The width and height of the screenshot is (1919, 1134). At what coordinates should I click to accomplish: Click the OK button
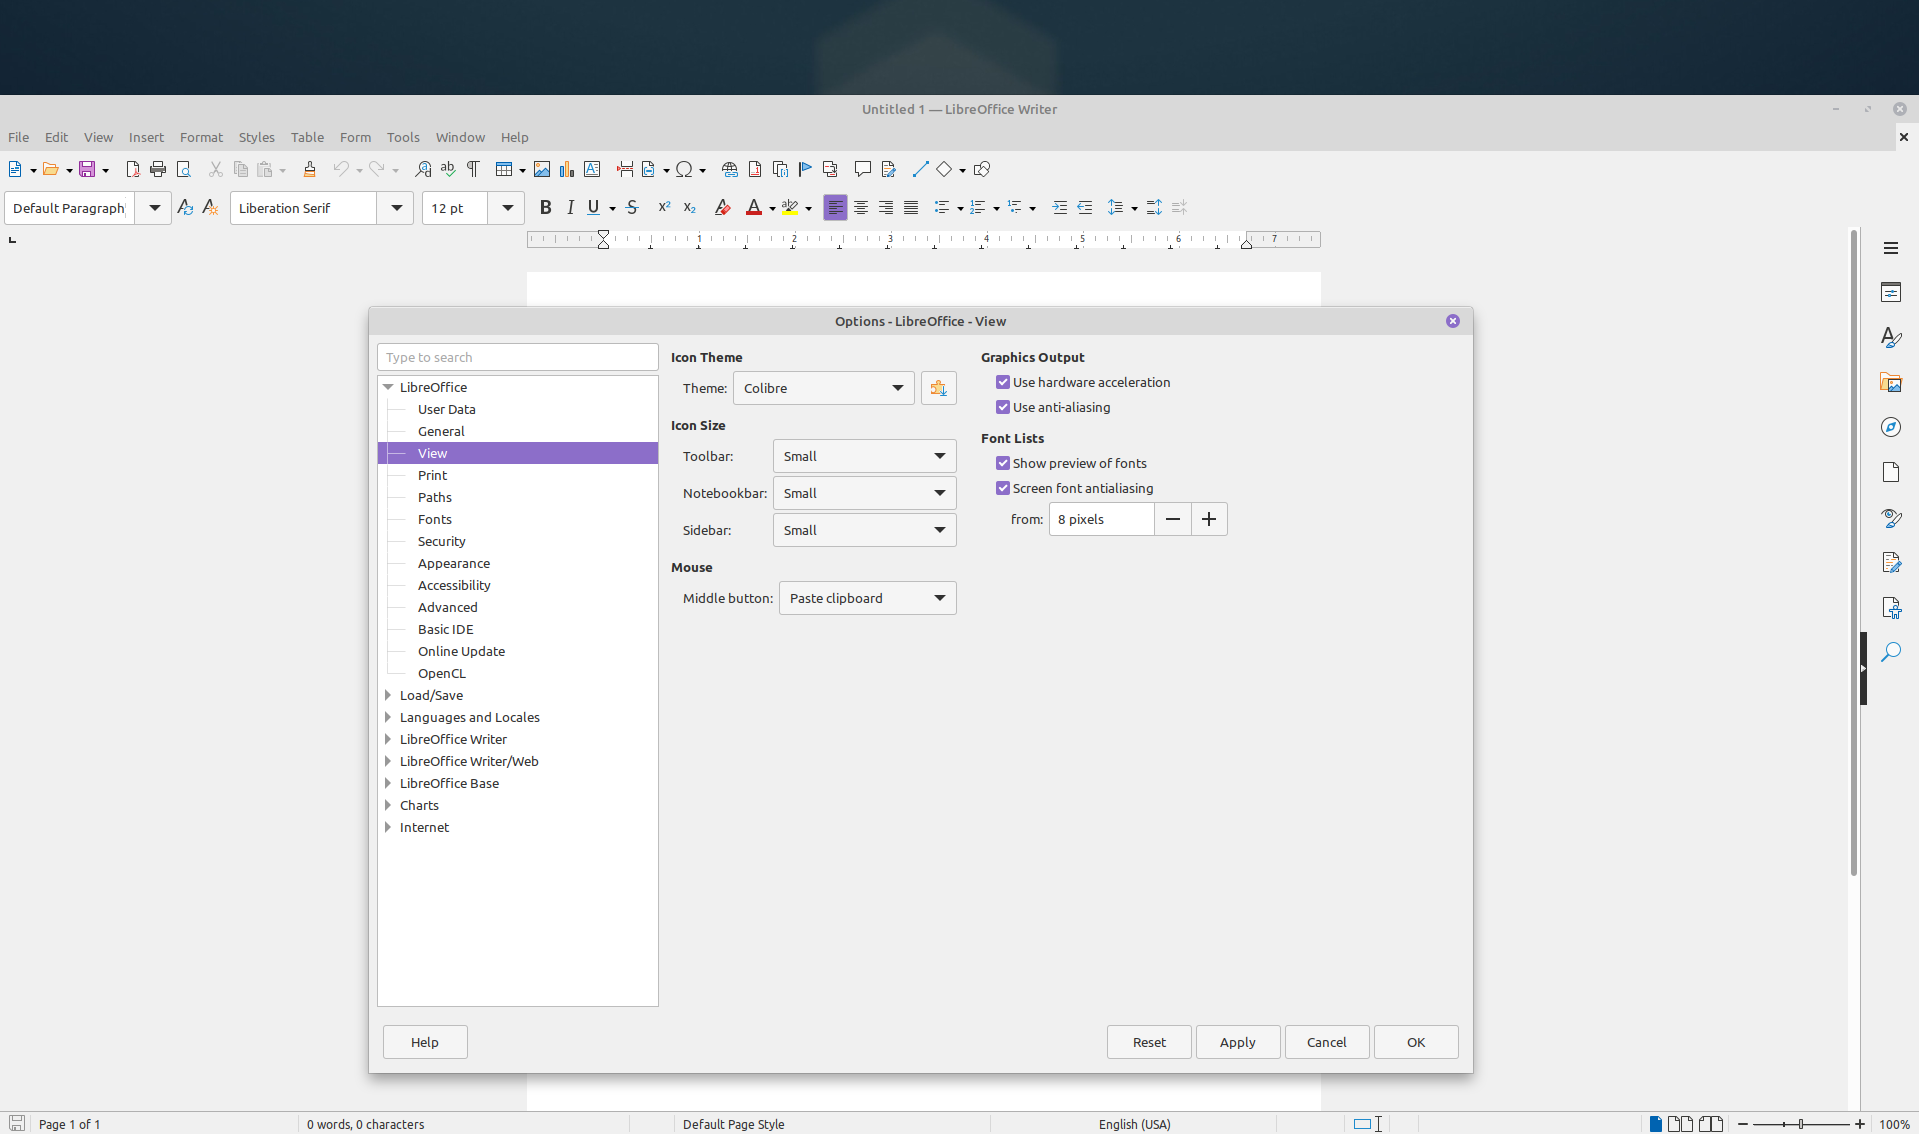[x=1416, y=1042]
